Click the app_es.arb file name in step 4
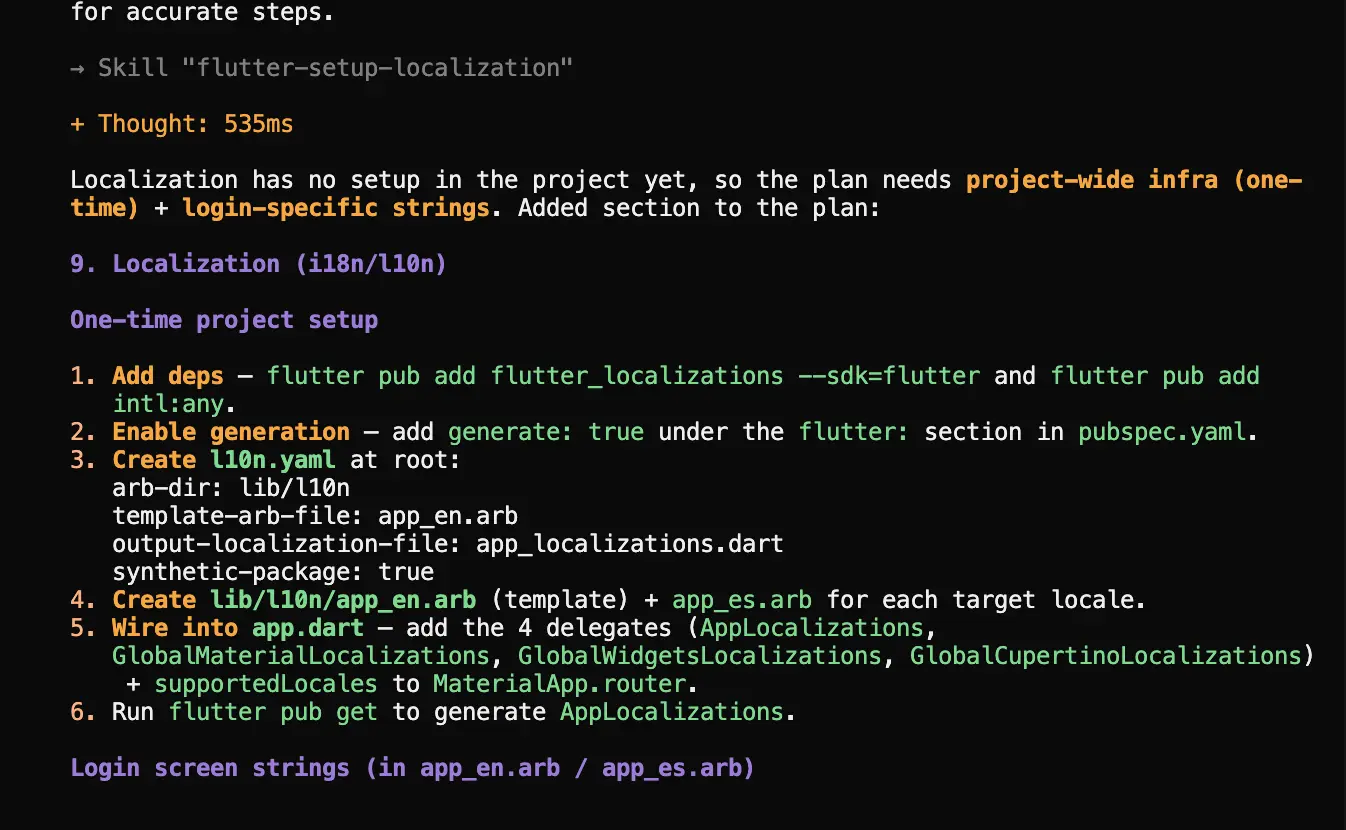 coord(742,600)
